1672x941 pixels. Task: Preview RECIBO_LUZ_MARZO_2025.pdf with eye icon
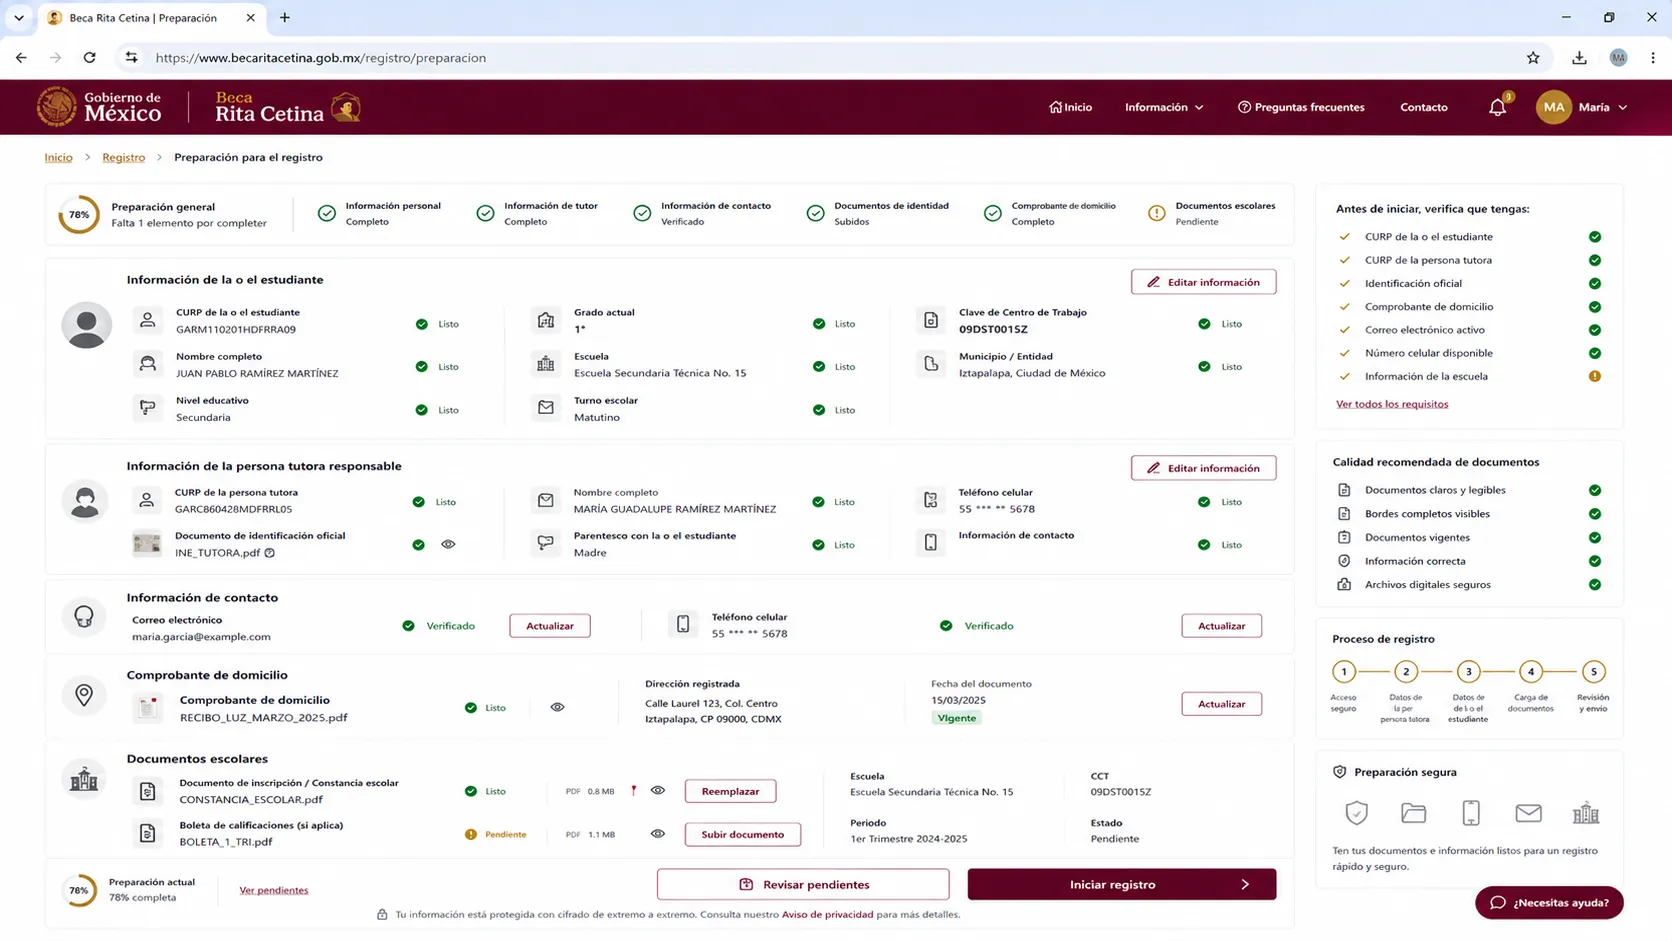tap(557, 707)
